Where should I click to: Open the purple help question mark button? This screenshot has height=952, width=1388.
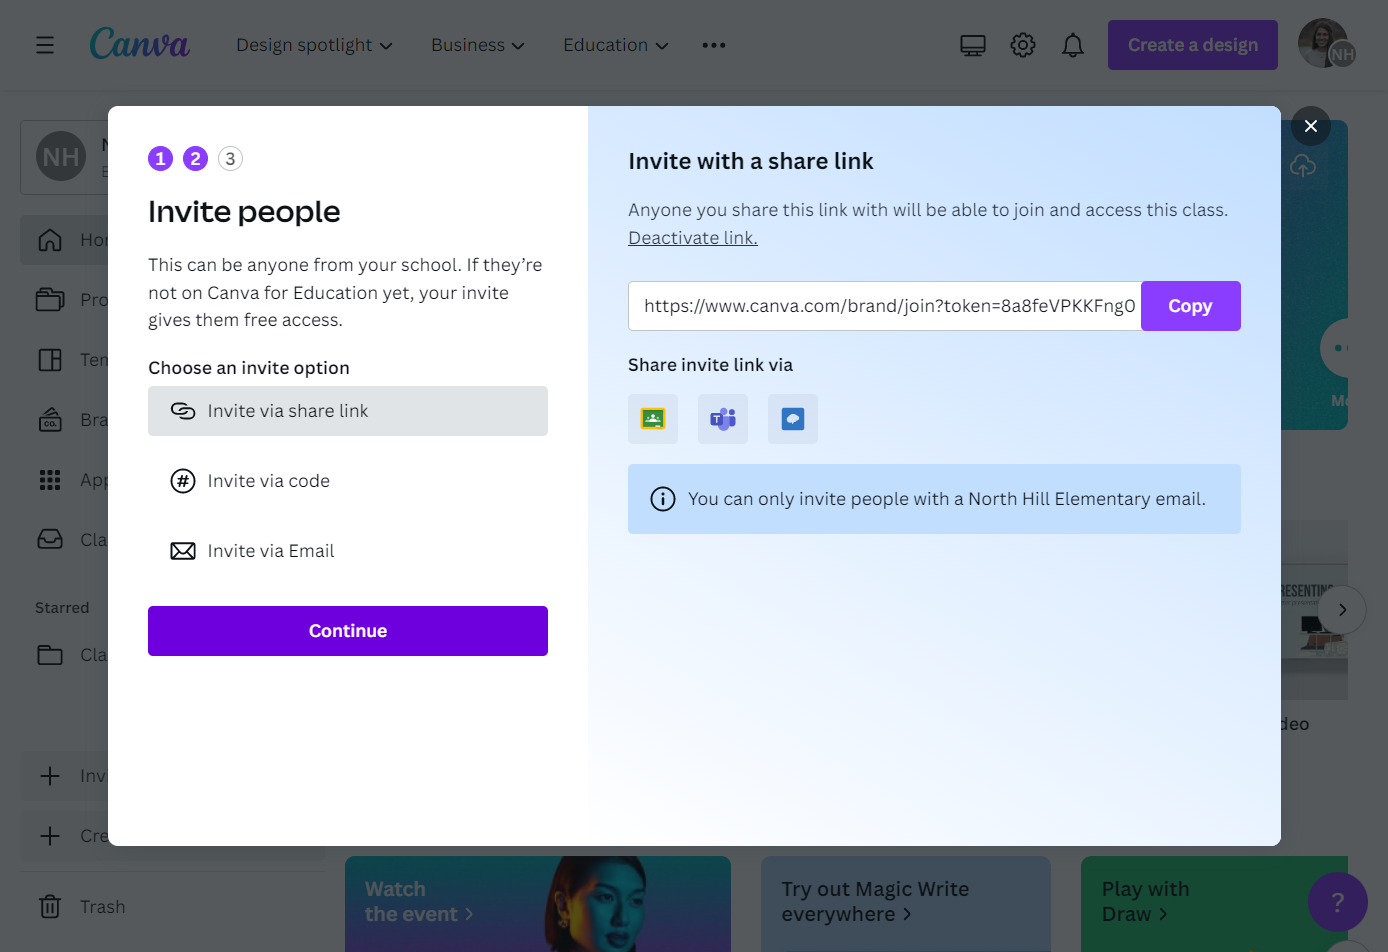pyautogui.click(x=1338, y=902)
